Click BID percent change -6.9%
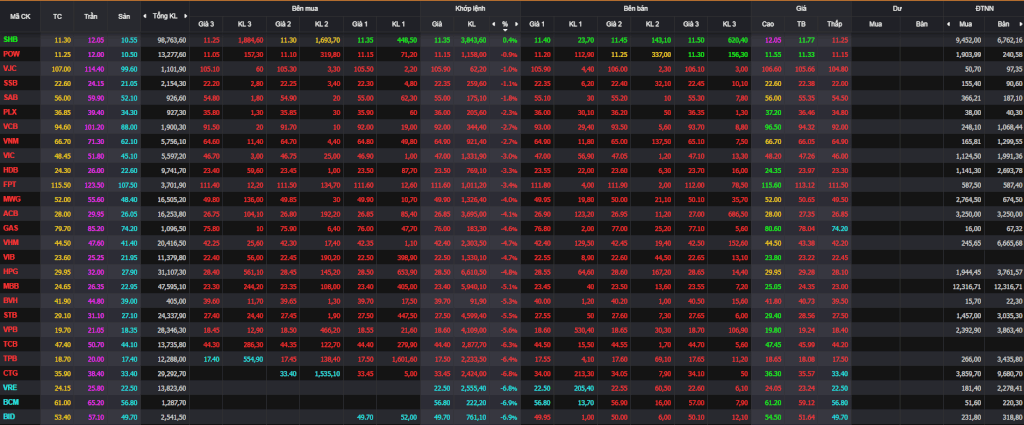This screenshot has width=1024, height=425. [x=509, y=416]
